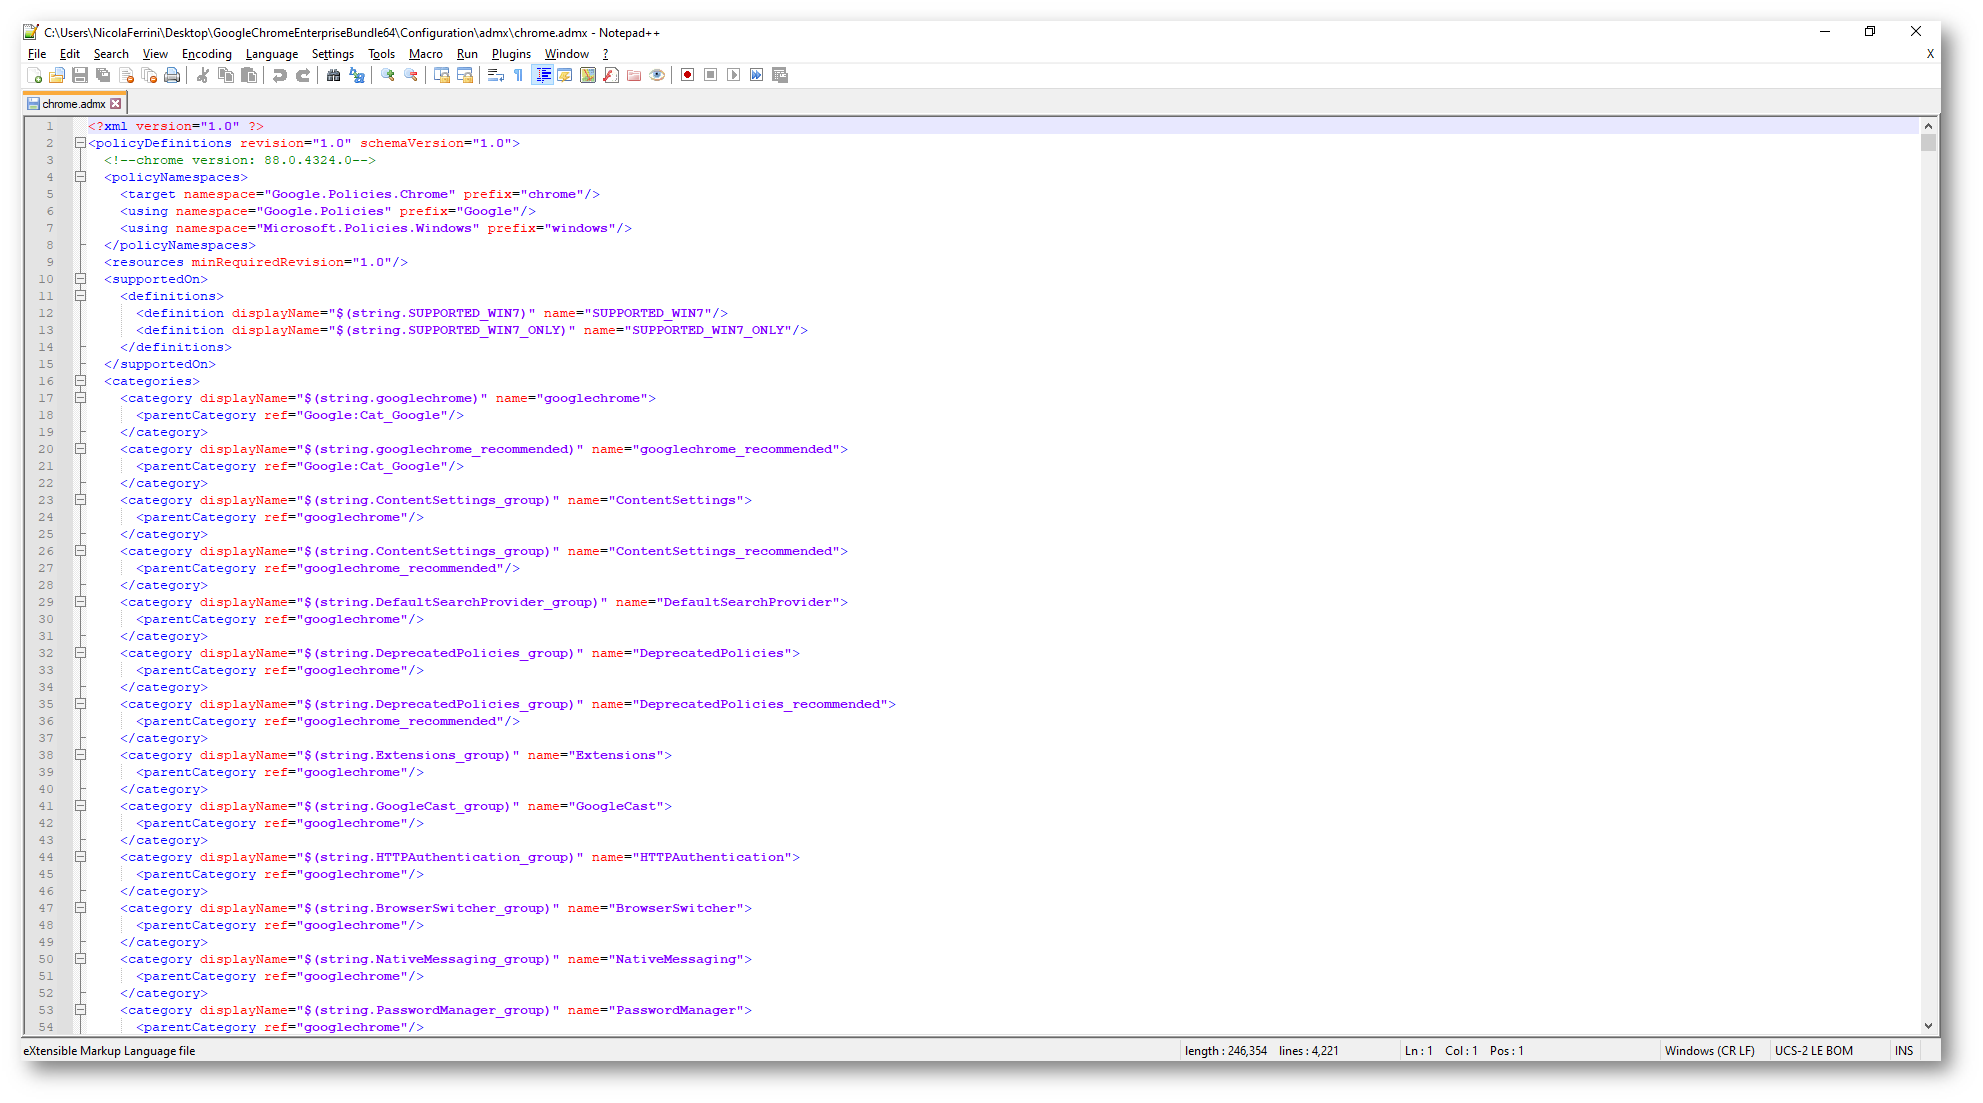Click the Copy toolbar icon
The width and height of the screenshot is (1983, 1103).
tap(226, 75)
